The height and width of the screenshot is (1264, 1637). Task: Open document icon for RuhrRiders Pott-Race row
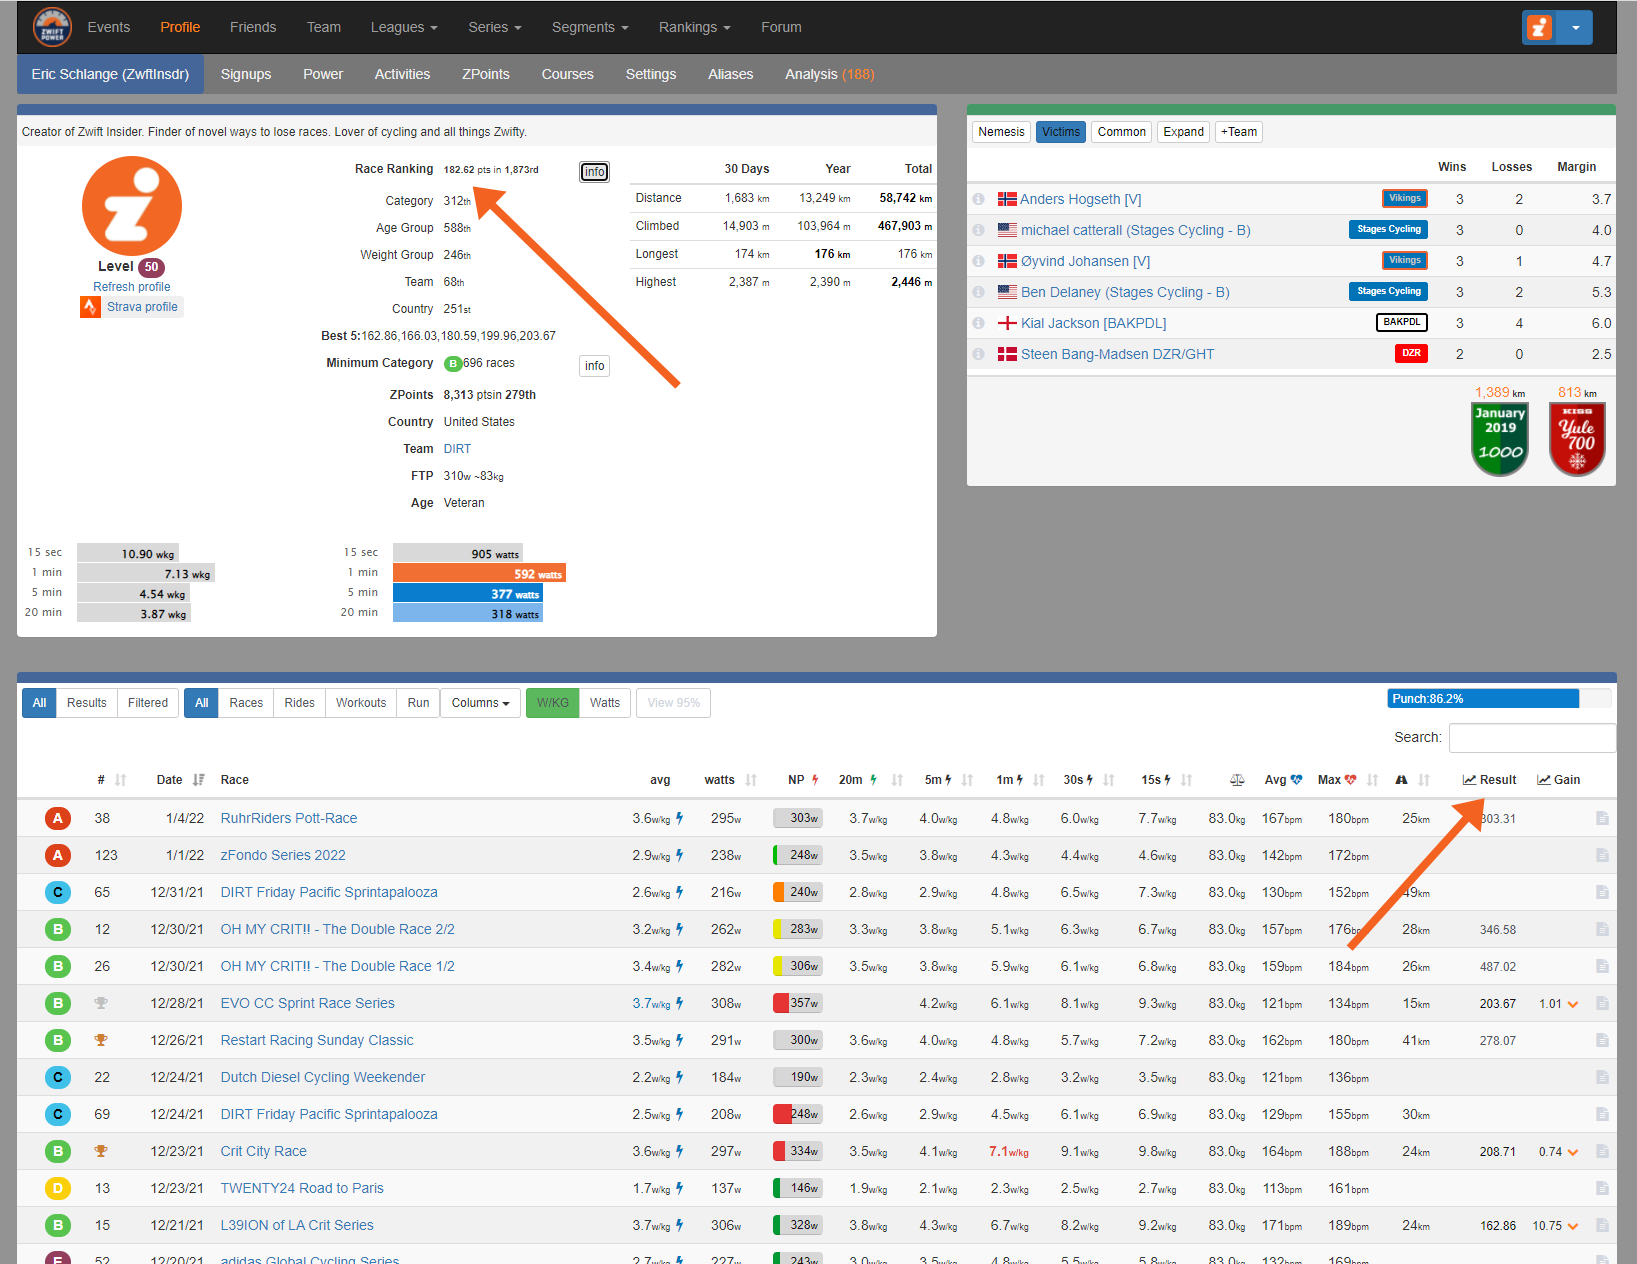1602,818
